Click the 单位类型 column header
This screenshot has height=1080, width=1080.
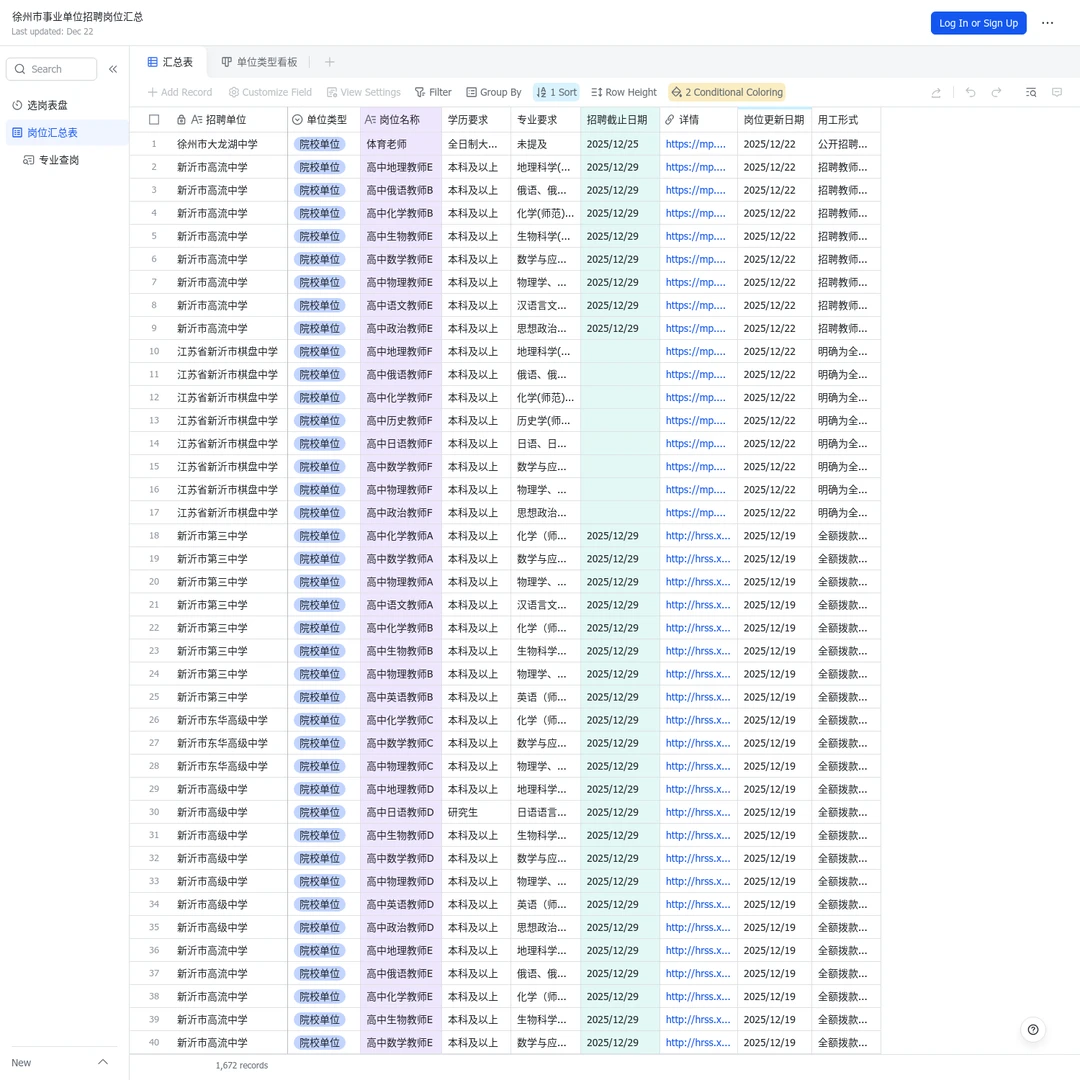[324, 120]
